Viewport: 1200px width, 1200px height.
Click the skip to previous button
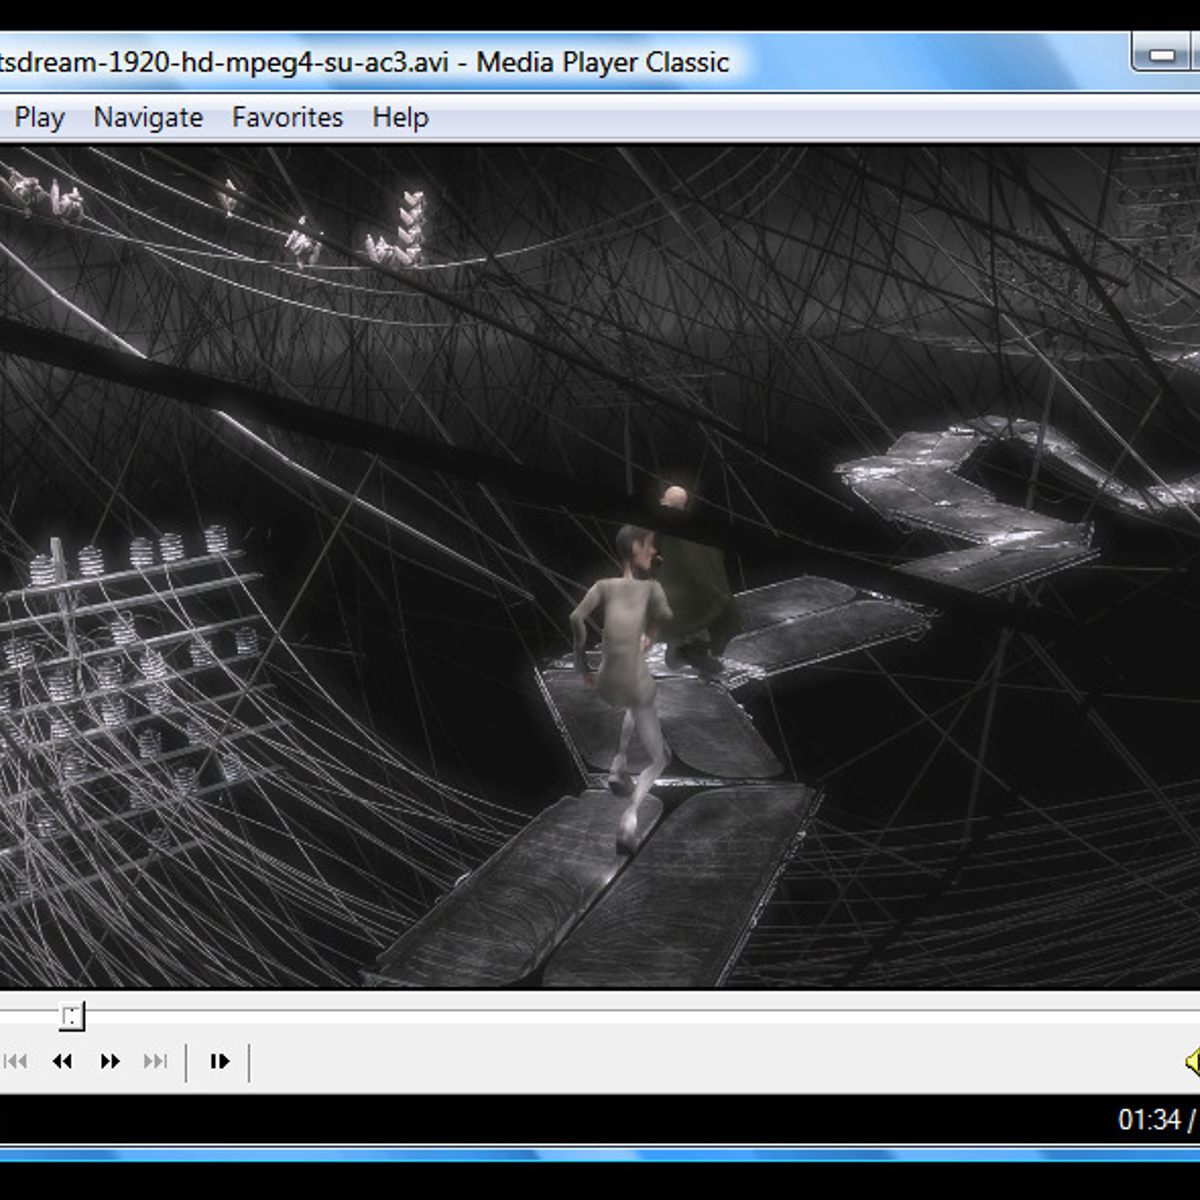click(15, 1061)
